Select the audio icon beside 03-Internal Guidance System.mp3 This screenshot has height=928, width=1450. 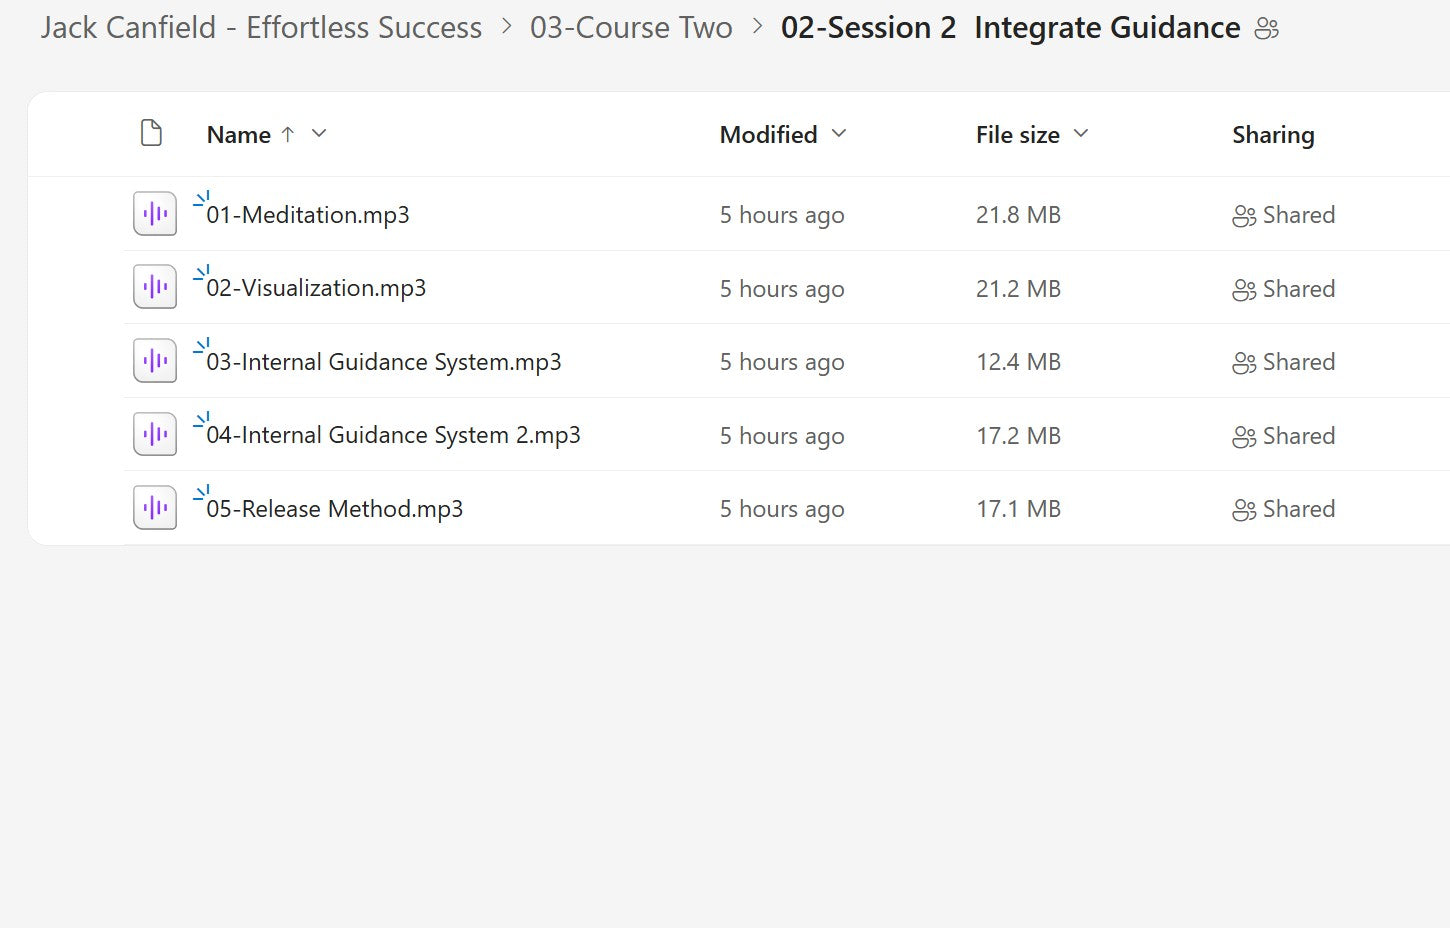pyautogui.click(x=154, y=360)
